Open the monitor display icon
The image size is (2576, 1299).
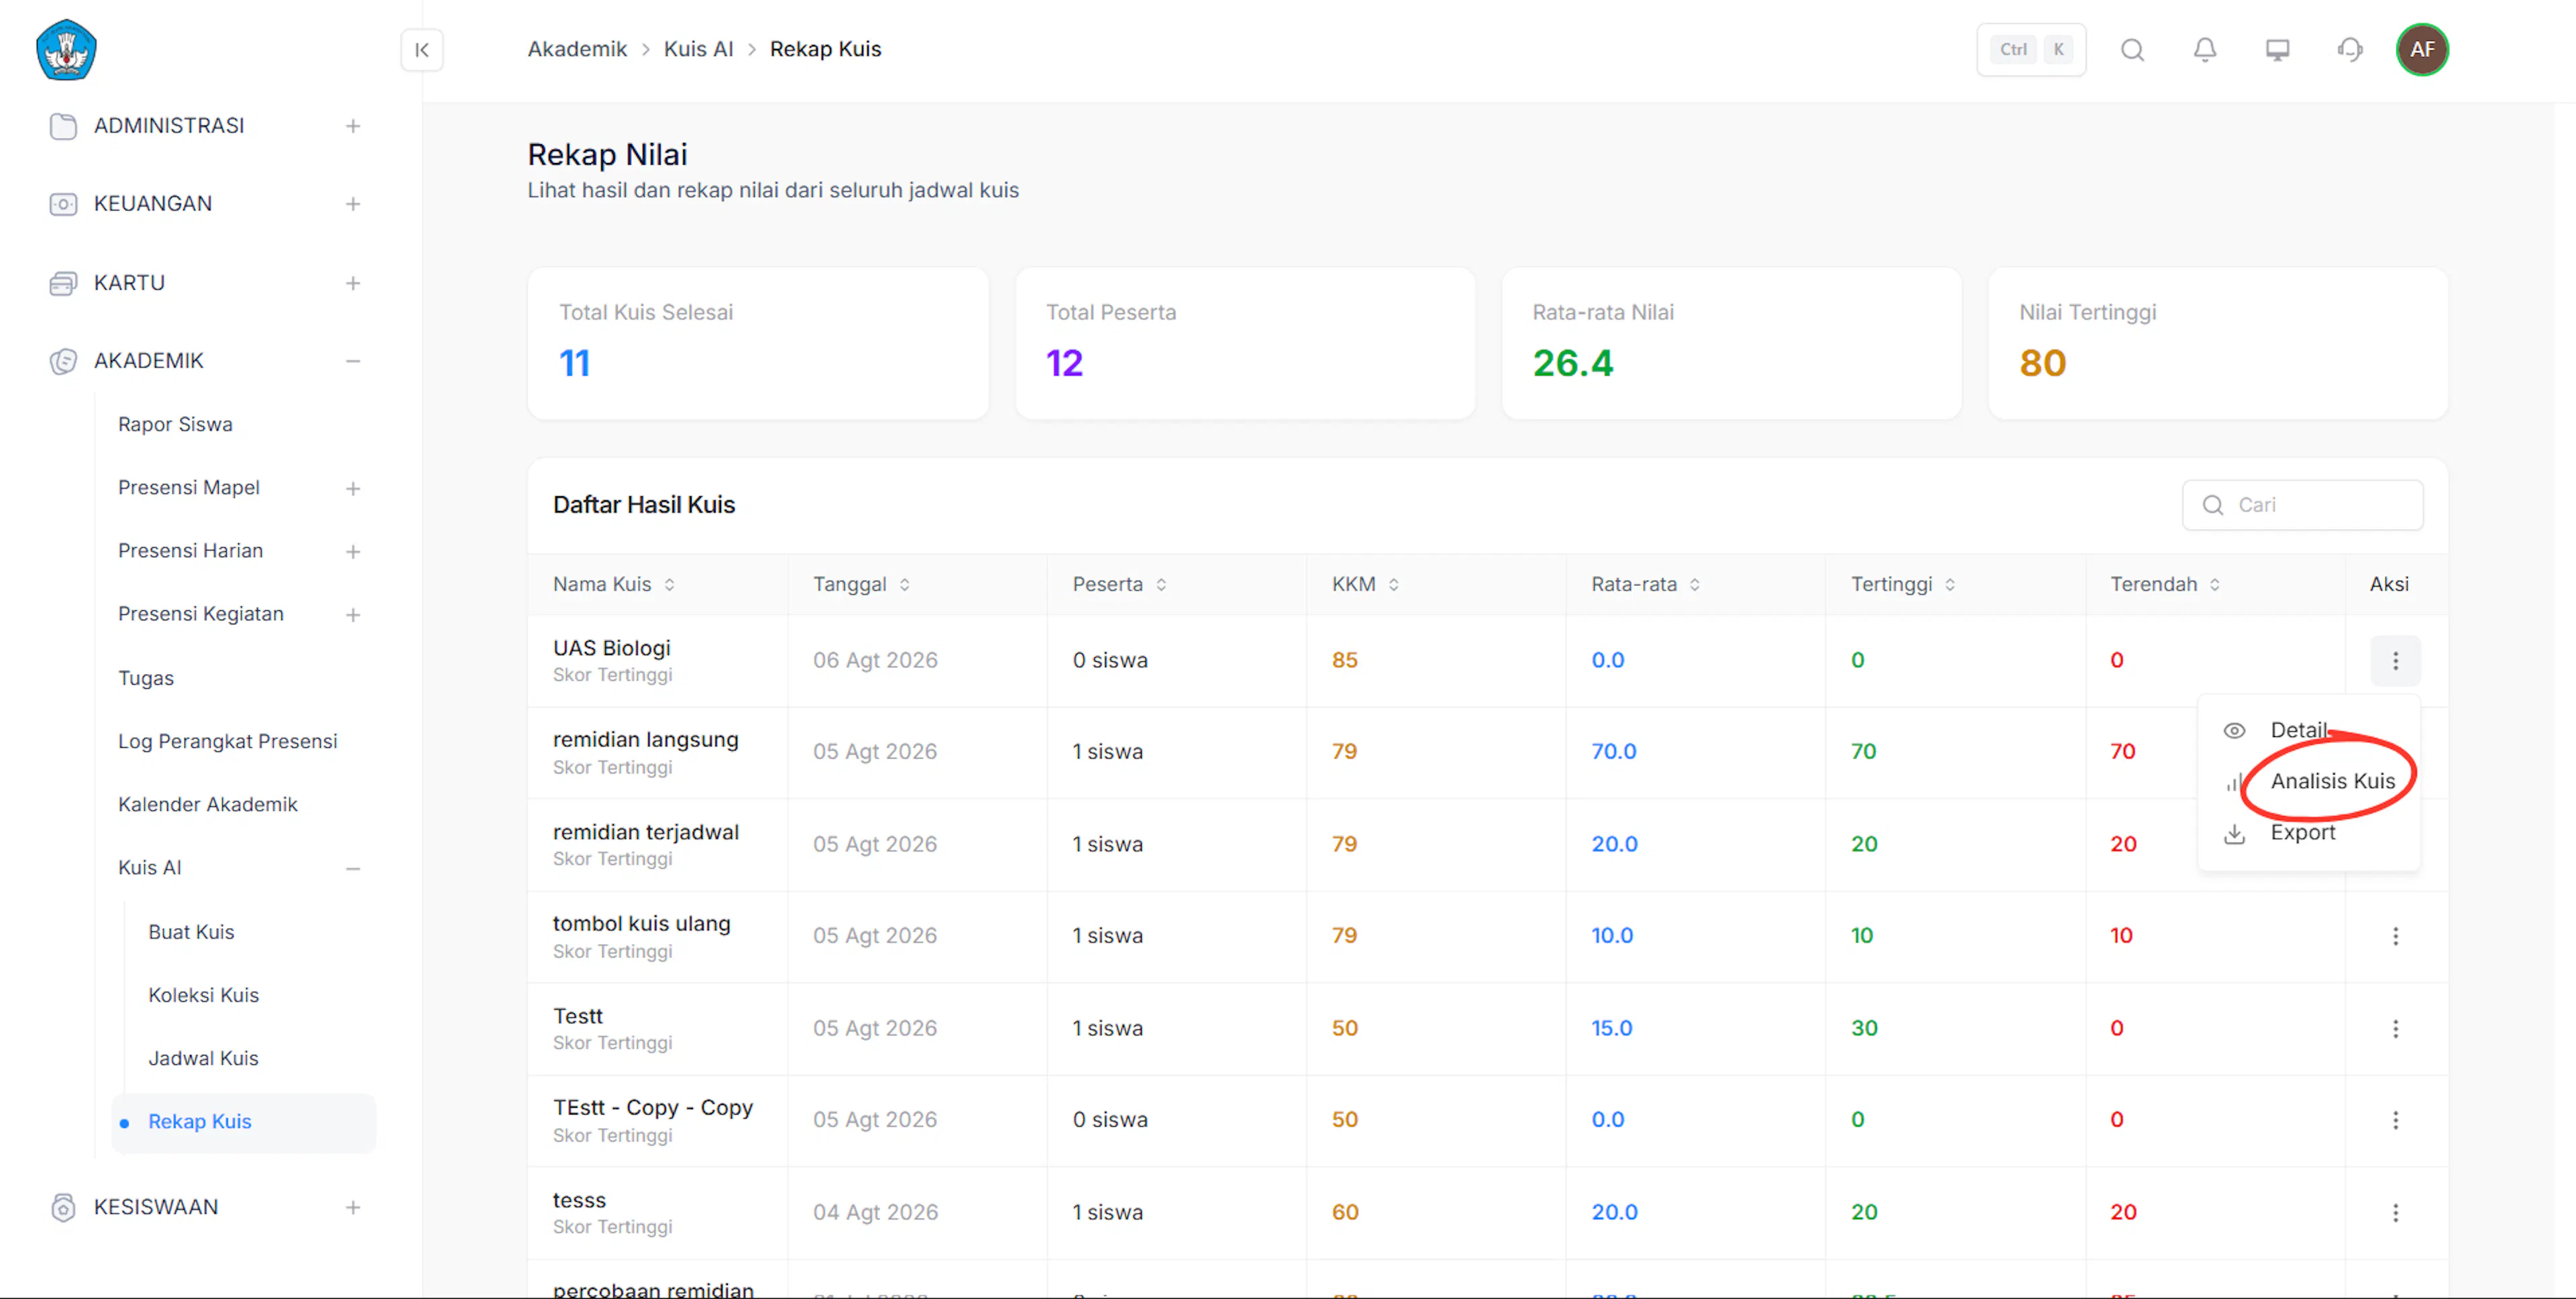click(2277, 50)
